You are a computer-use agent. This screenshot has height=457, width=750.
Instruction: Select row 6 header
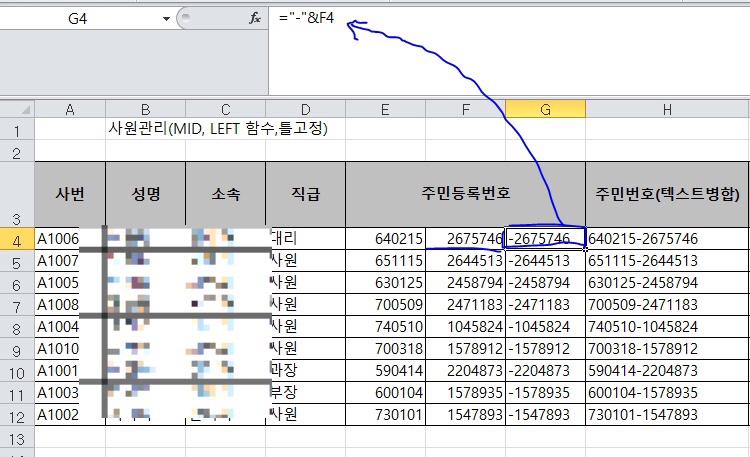(17, 283)
